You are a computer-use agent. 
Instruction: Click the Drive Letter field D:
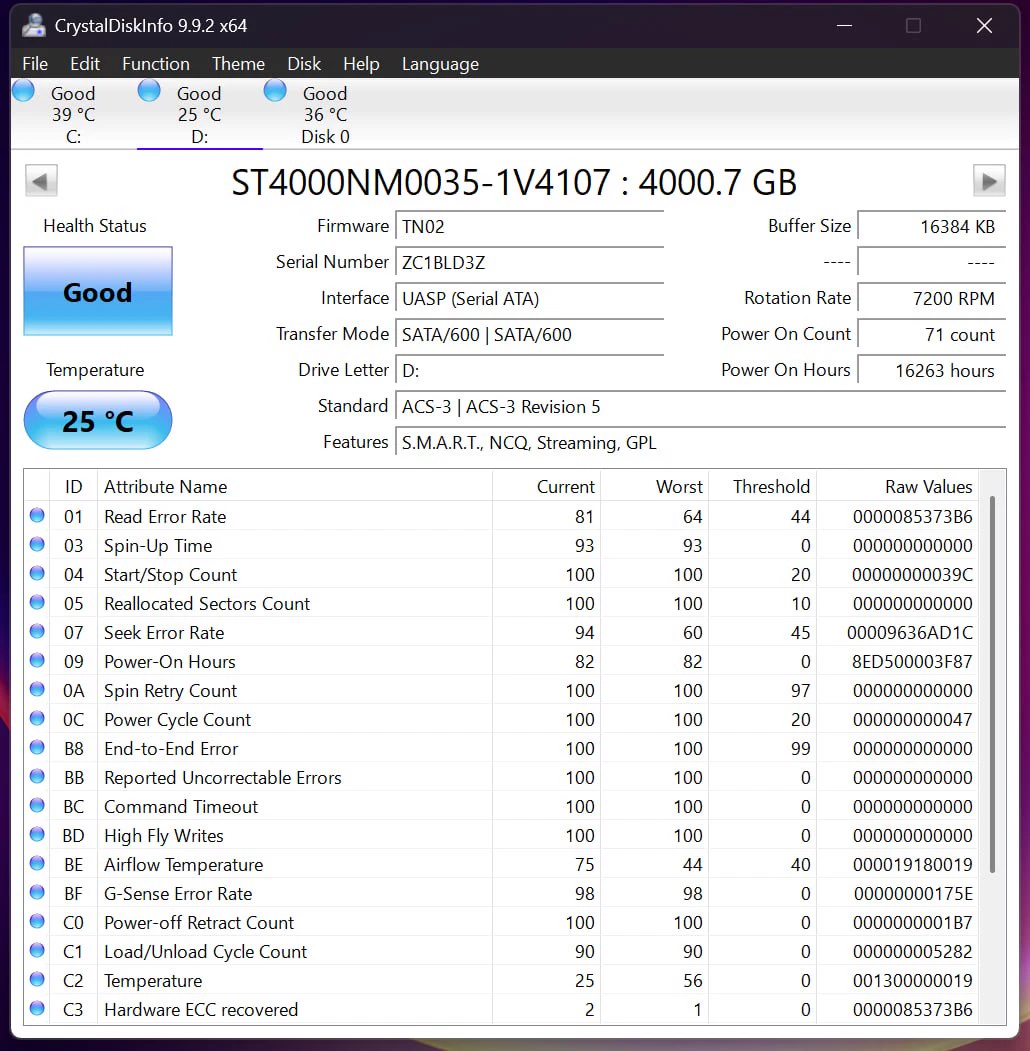click(529, 371)
